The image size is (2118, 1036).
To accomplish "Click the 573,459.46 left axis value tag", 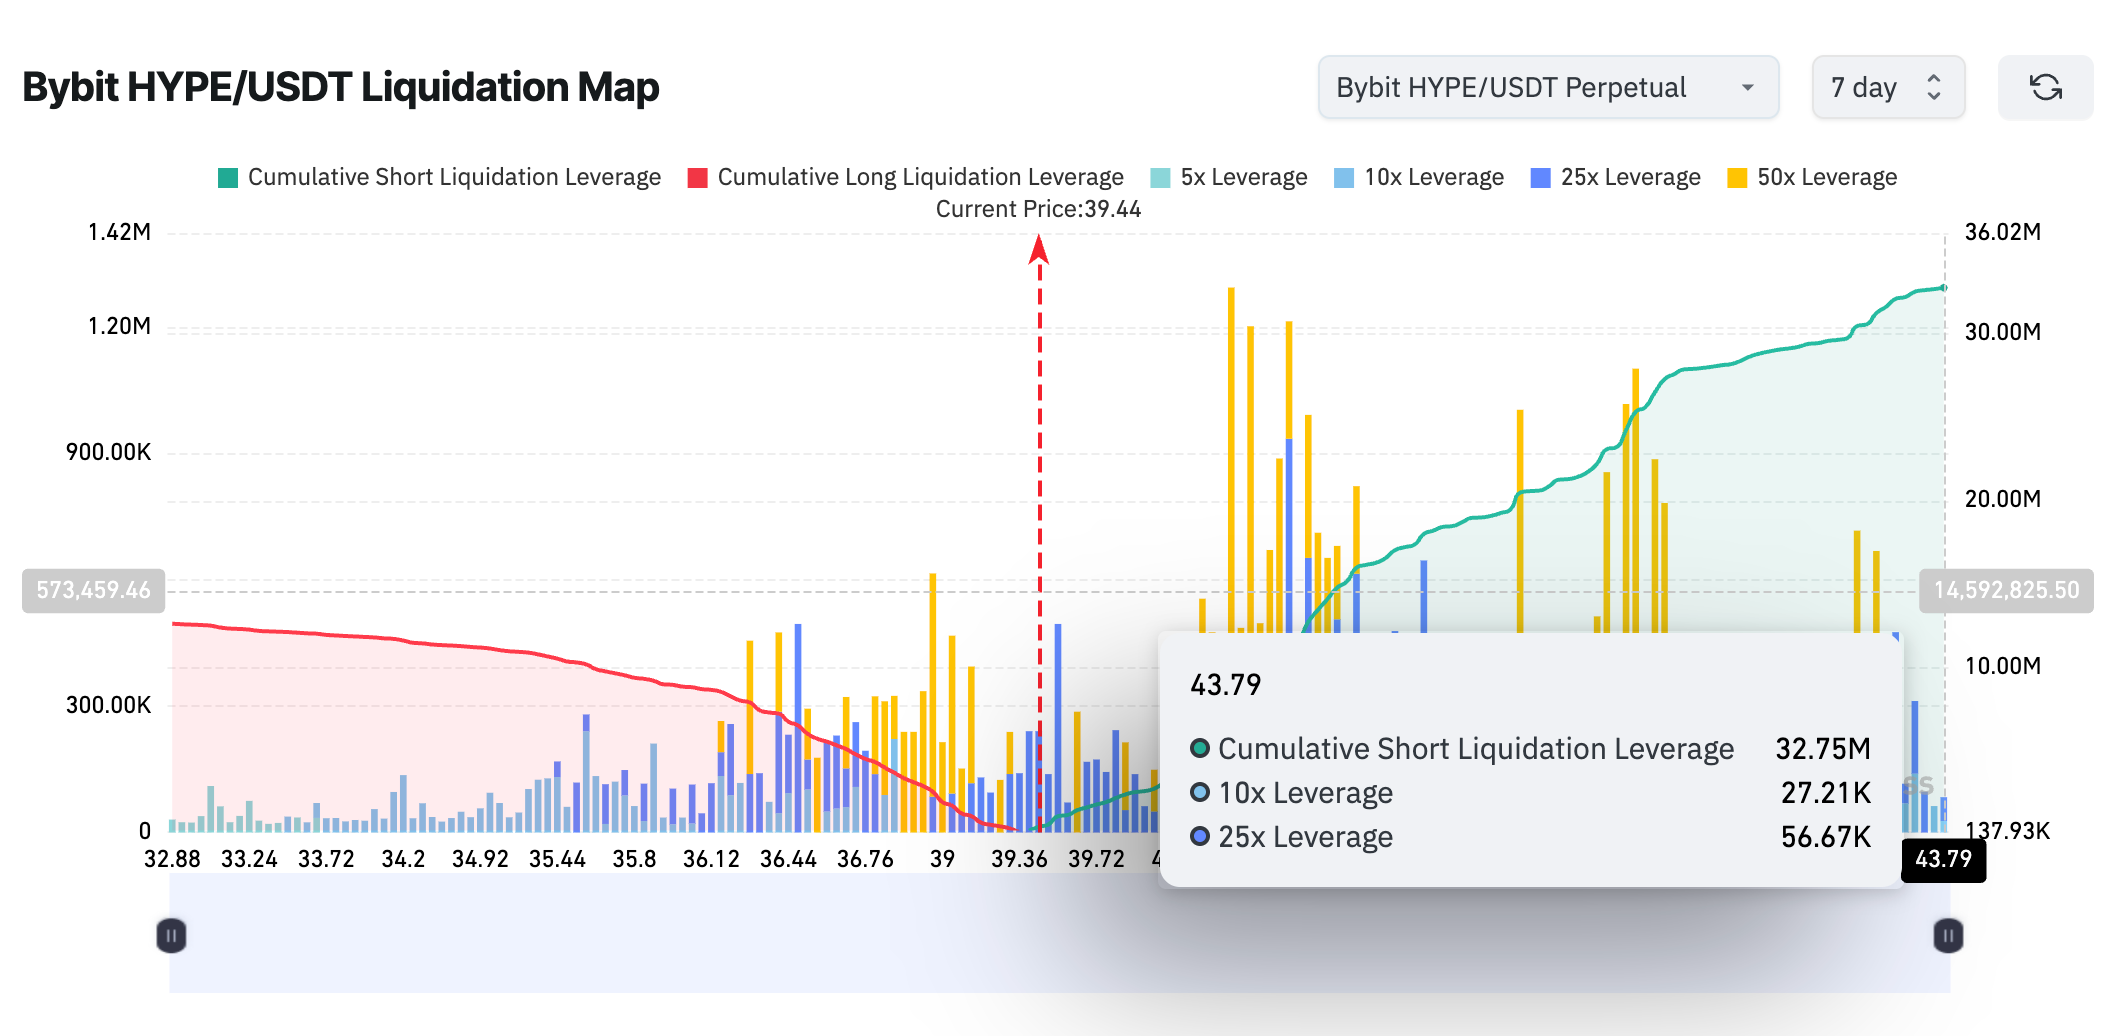I will (x=93, y=591).
